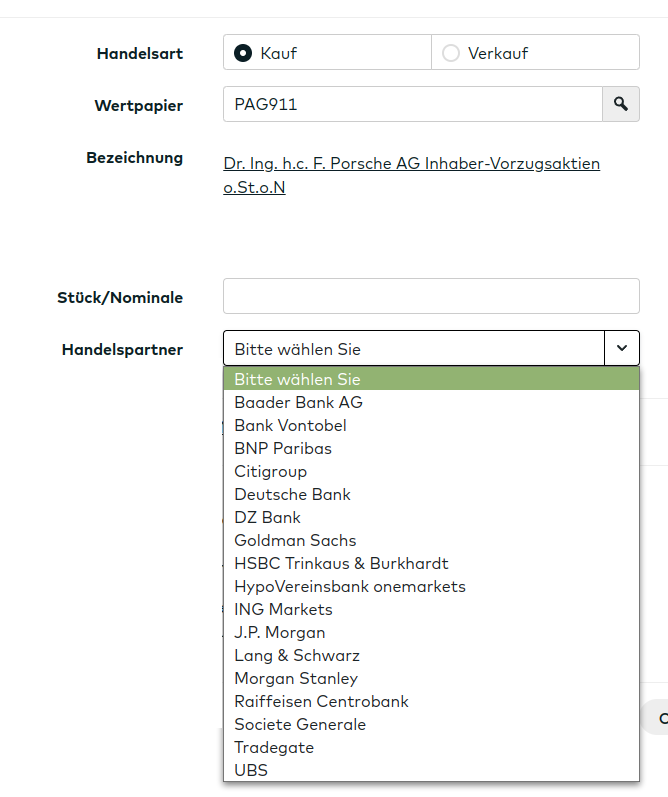Pick Goldman Sachs as Handelspartner

(295, 540)
